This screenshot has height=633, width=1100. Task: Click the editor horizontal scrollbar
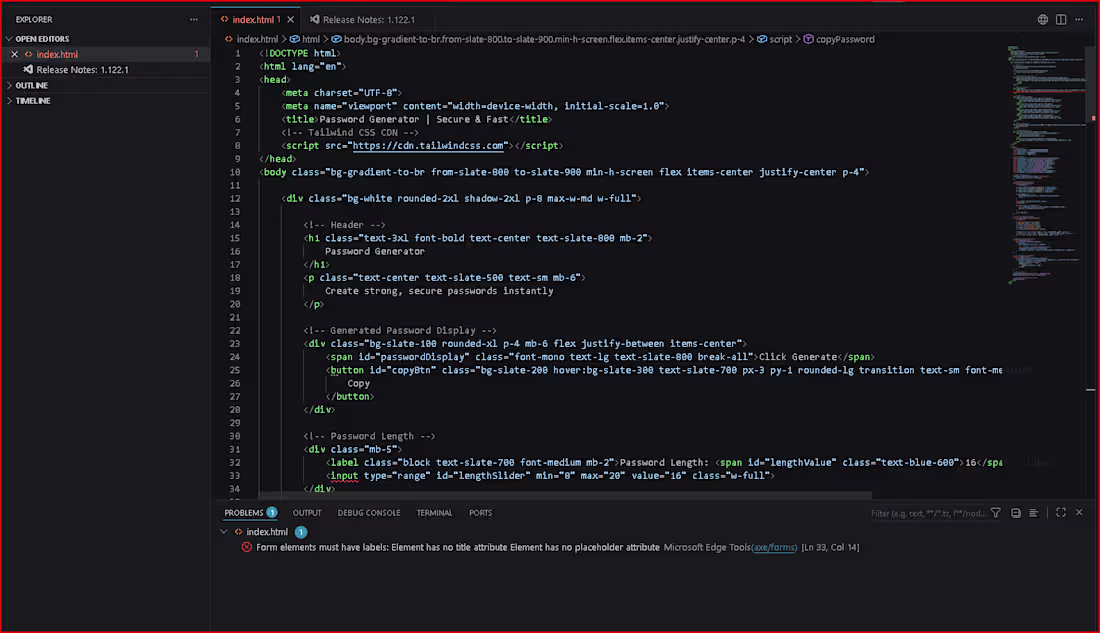565,495
